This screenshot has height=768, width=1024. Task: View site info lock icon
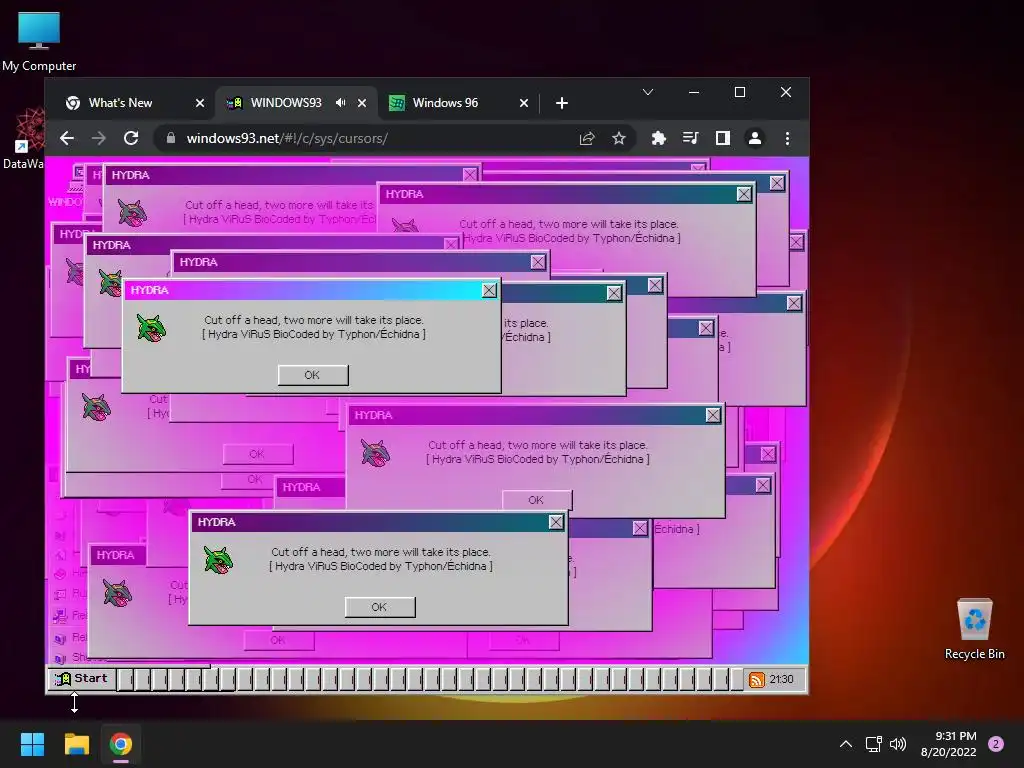coord(170,138)
